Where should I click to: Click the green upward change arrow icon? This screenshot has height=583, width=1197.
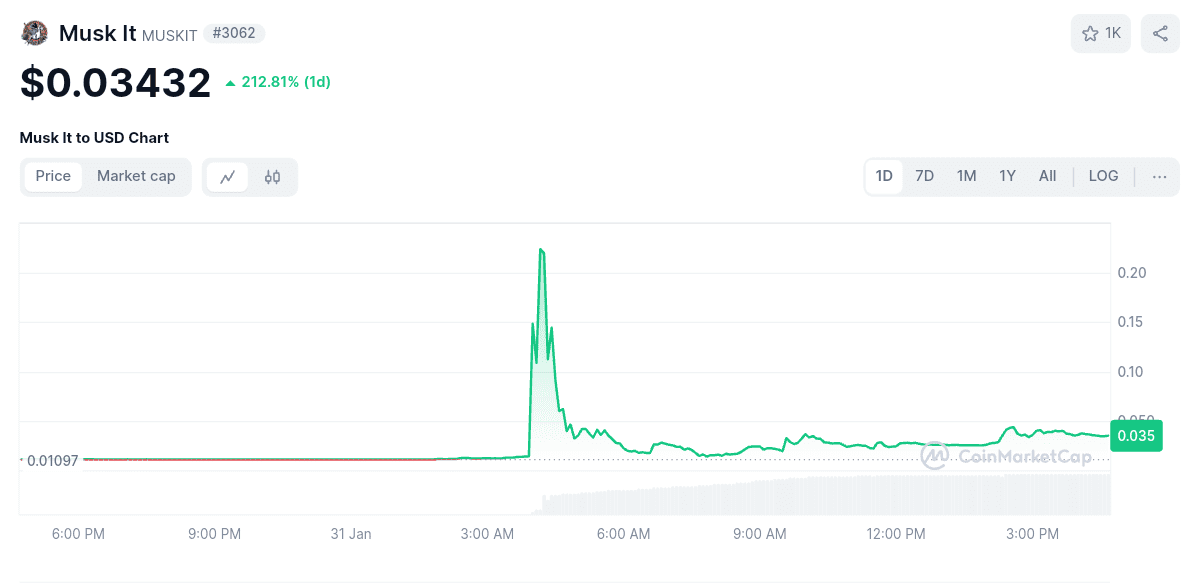point(231,83)
